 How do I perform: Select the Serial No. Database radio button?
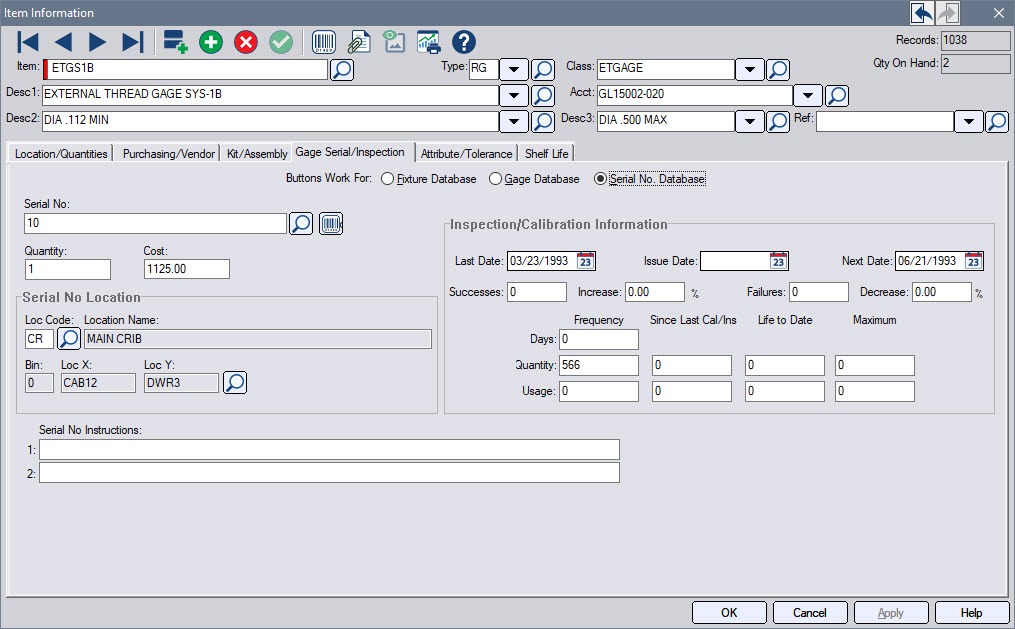coord(602,179)
